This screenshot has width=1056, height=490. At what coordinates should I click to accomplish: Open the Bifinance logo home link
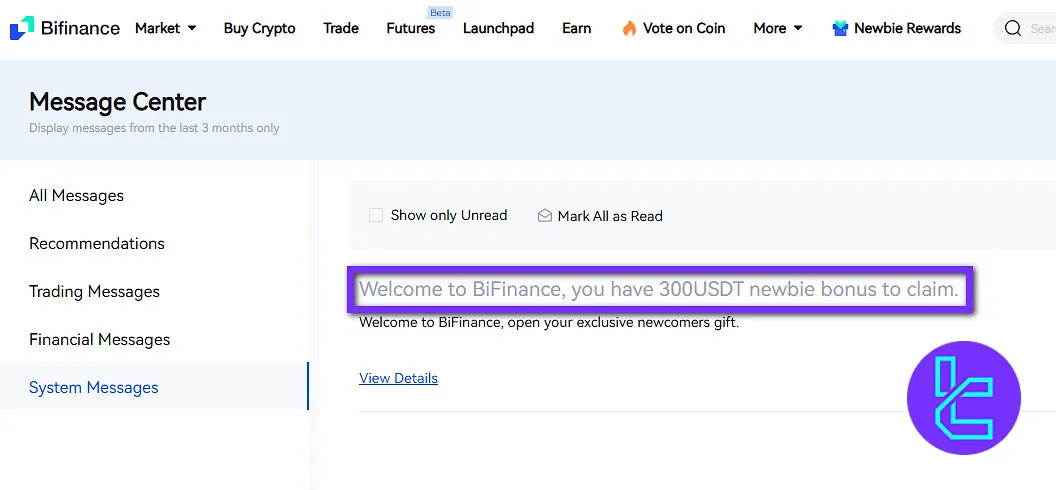(65, 28)
